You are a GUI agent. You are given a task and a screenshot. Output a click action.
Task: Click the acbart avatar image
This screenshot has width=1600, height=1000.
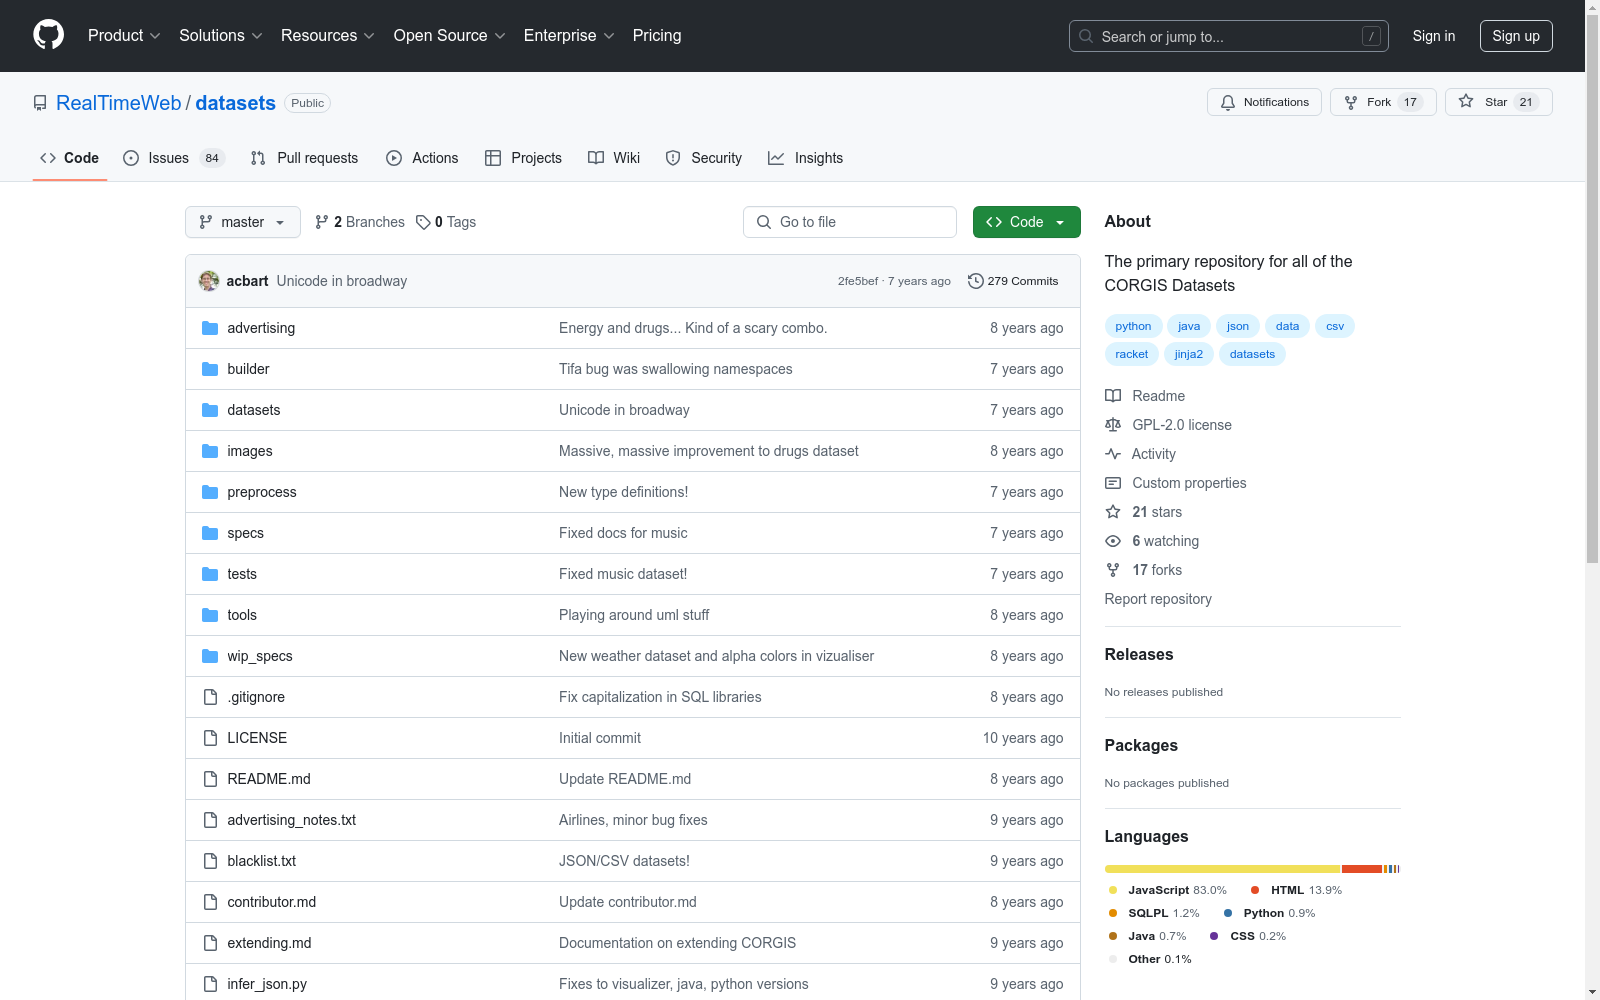[209, 281]
